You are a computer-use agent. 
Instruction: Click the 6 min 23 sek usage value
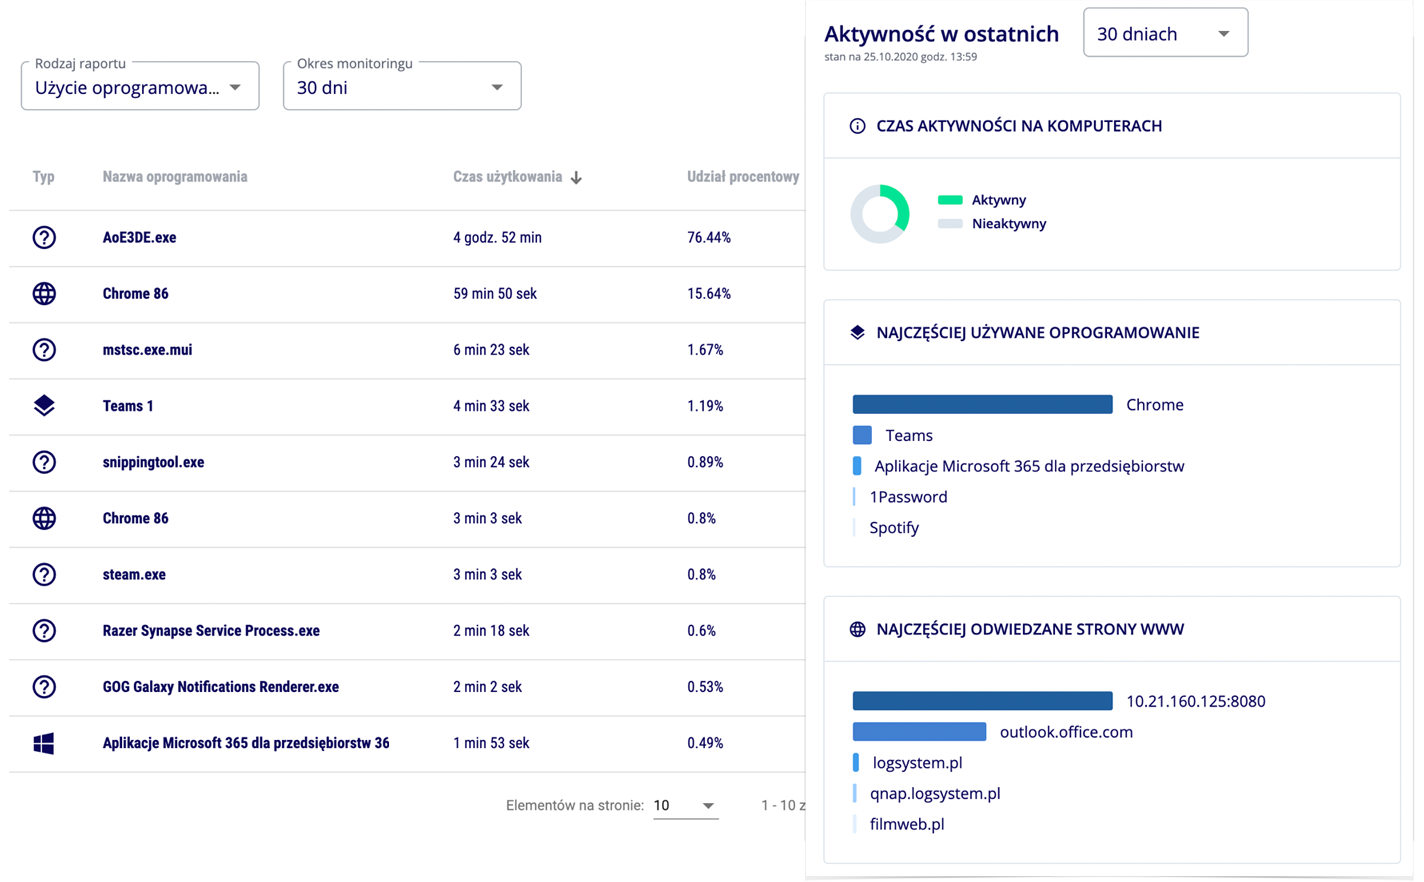(491, 350)
